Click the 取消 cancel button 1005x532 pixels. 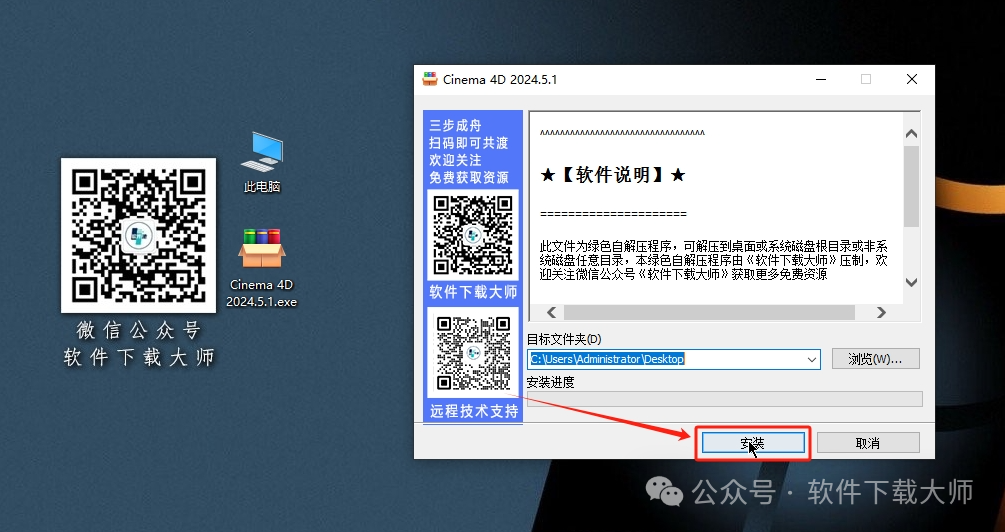coord(867,443)
